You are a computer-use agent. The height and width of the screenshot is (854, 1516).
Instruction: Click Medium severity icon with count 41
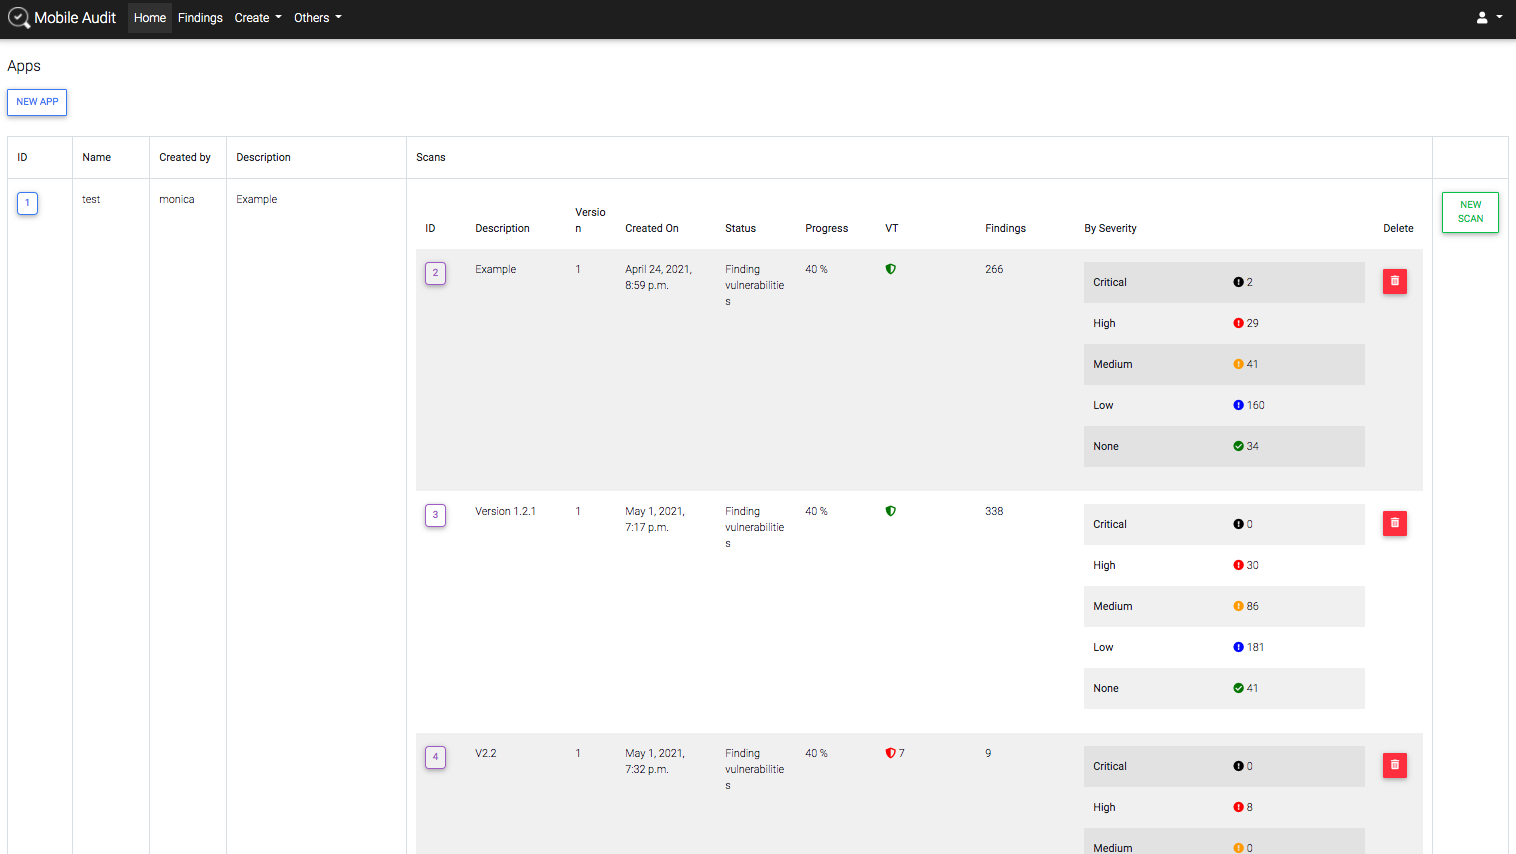pos(1238,364)
